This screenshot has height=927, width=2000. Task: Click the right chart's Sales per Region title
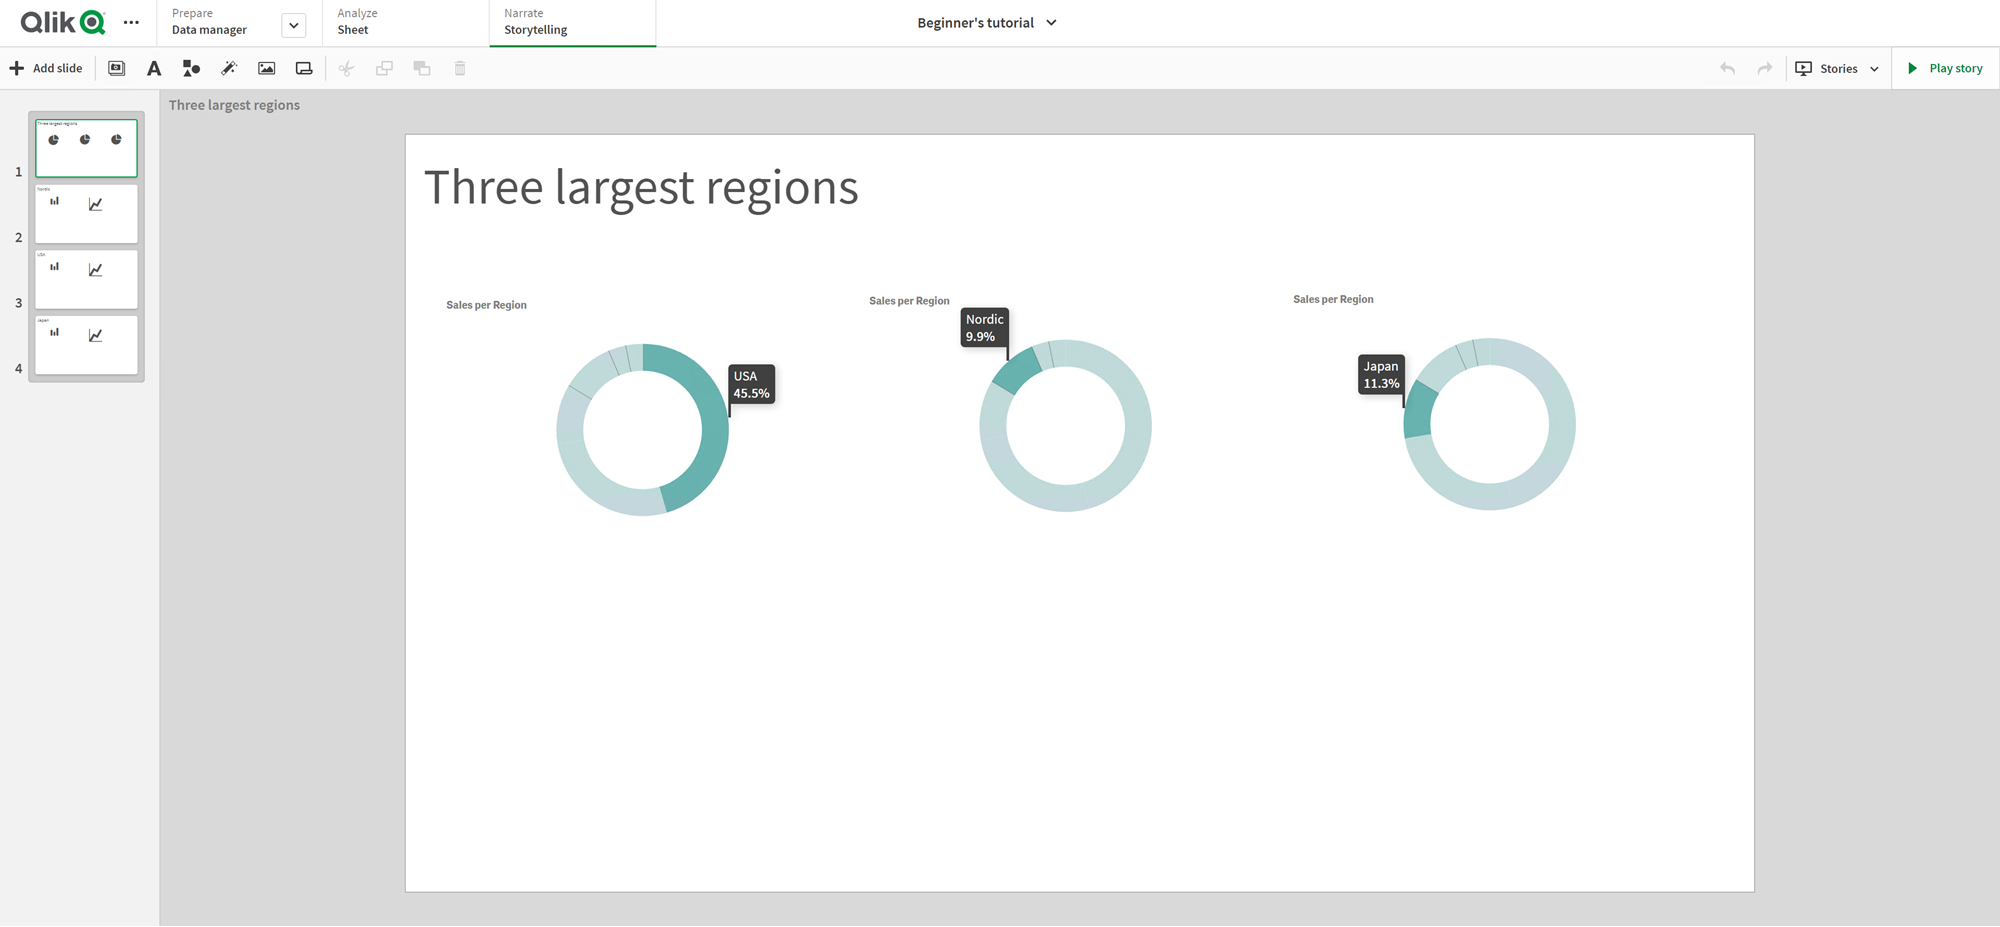click(1333, 299)
